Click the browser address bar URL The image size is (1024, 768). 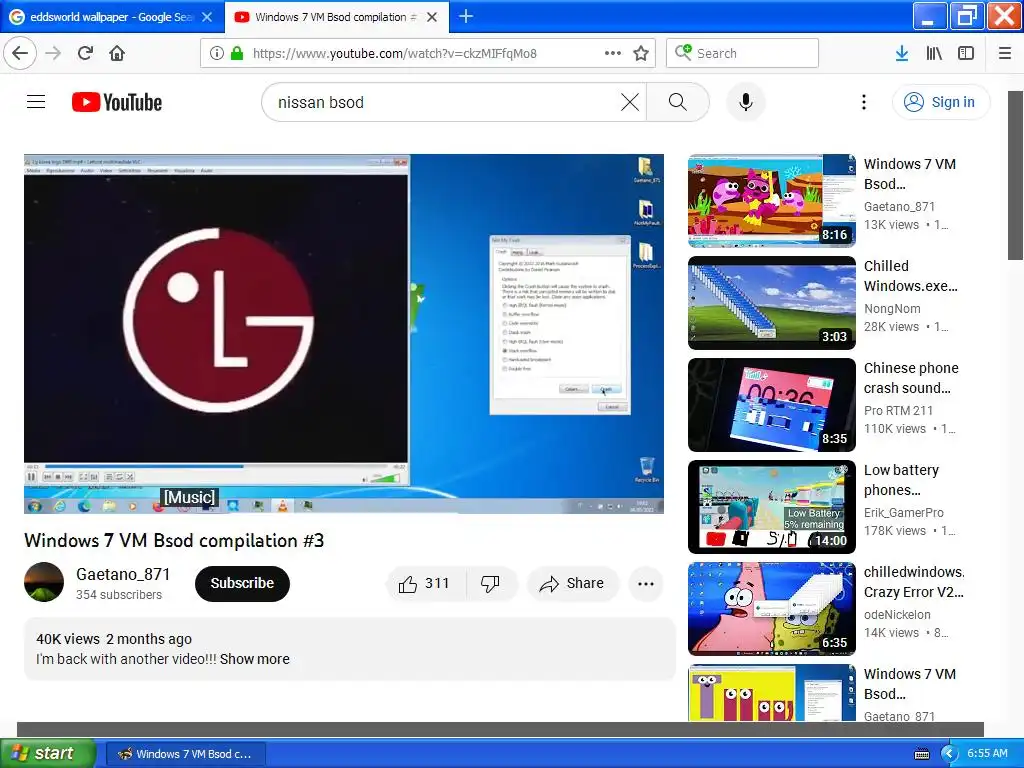(x=394, y=54)
